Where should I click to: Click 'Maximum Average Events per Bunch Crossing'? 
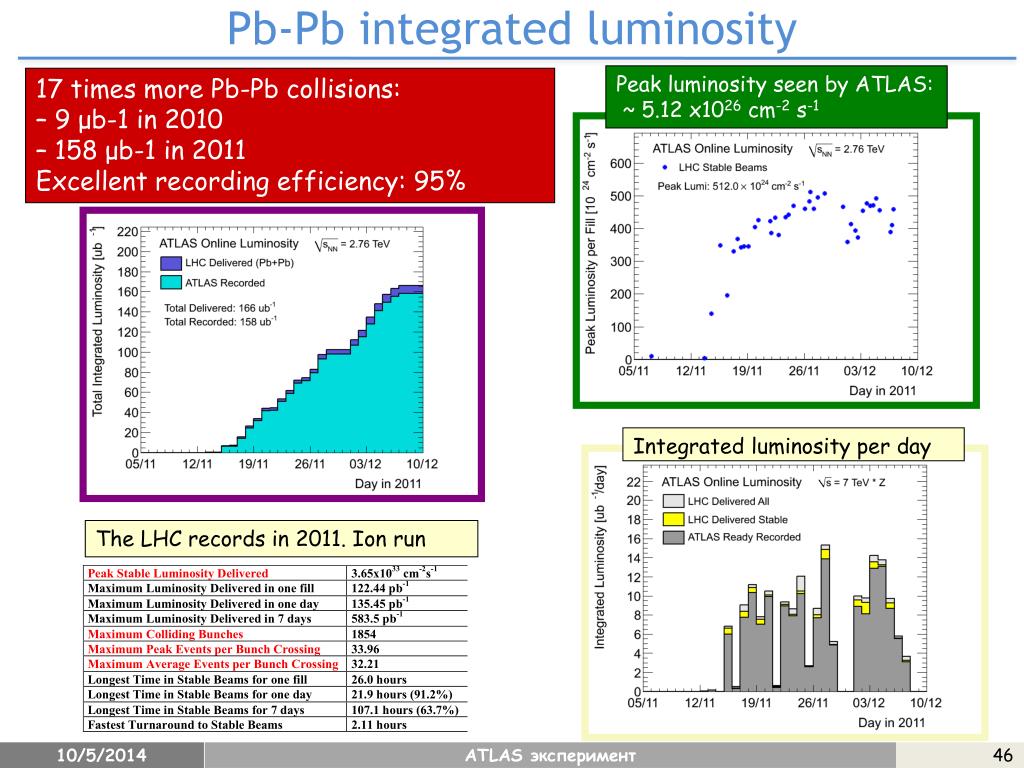[213, 664]
